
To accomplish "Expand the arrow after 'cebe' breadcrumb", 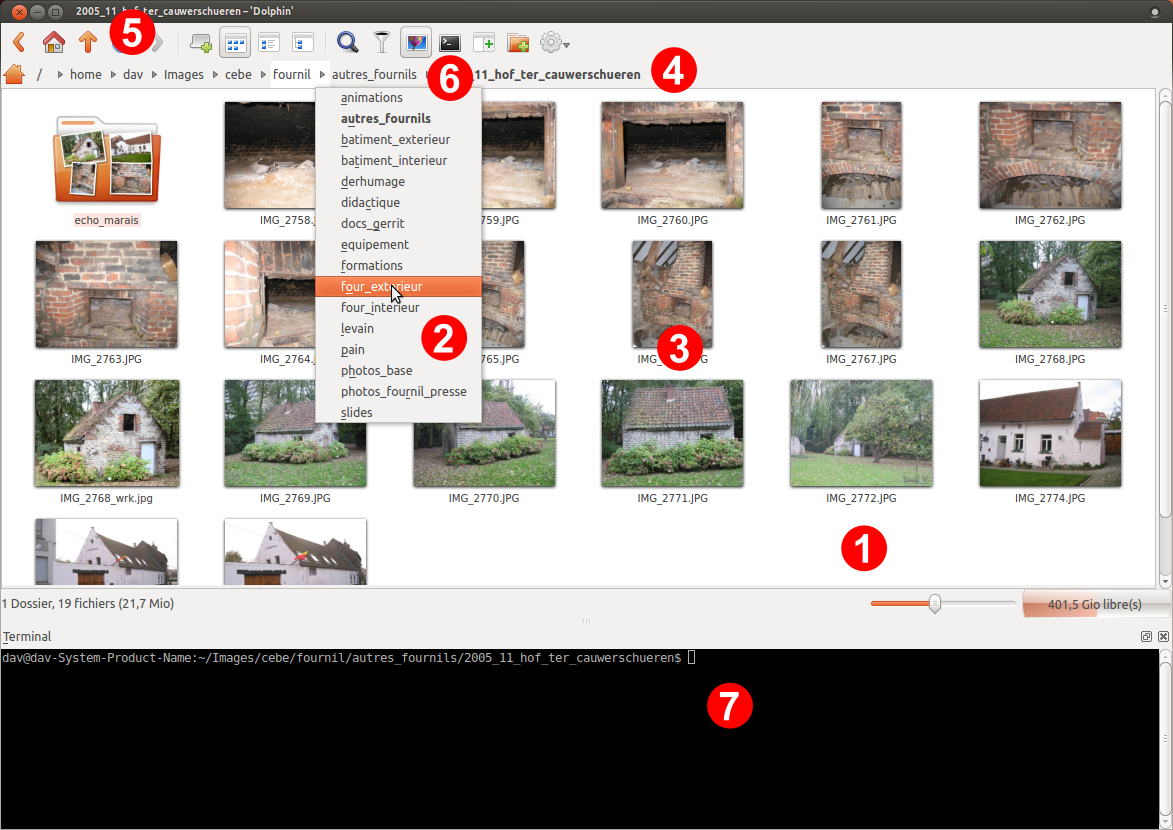I will coord(262,75).
